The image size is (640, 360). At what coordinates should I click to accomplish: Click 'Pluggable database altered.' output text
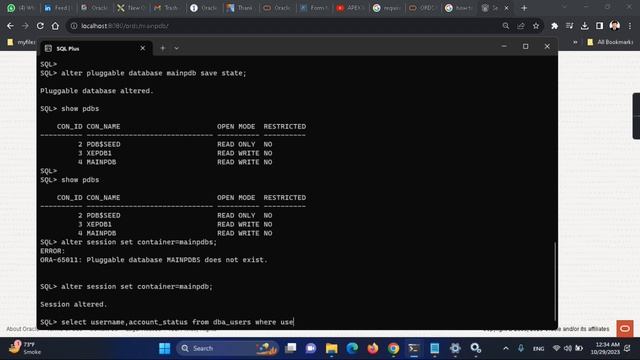[x=97, y=91]
